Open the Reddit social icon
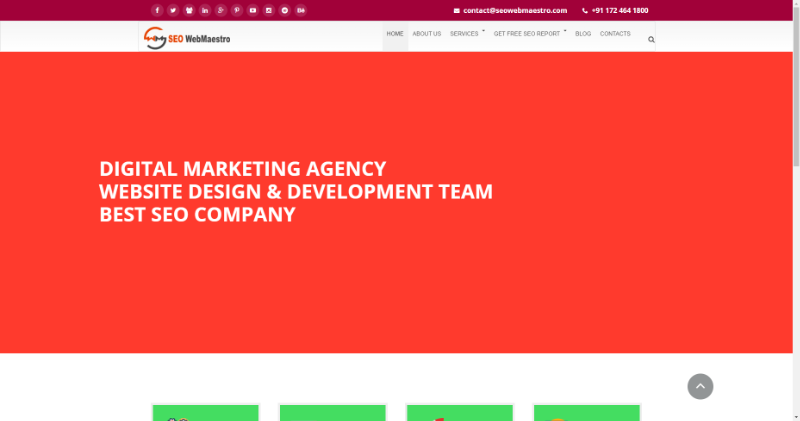 click(285, 10)
